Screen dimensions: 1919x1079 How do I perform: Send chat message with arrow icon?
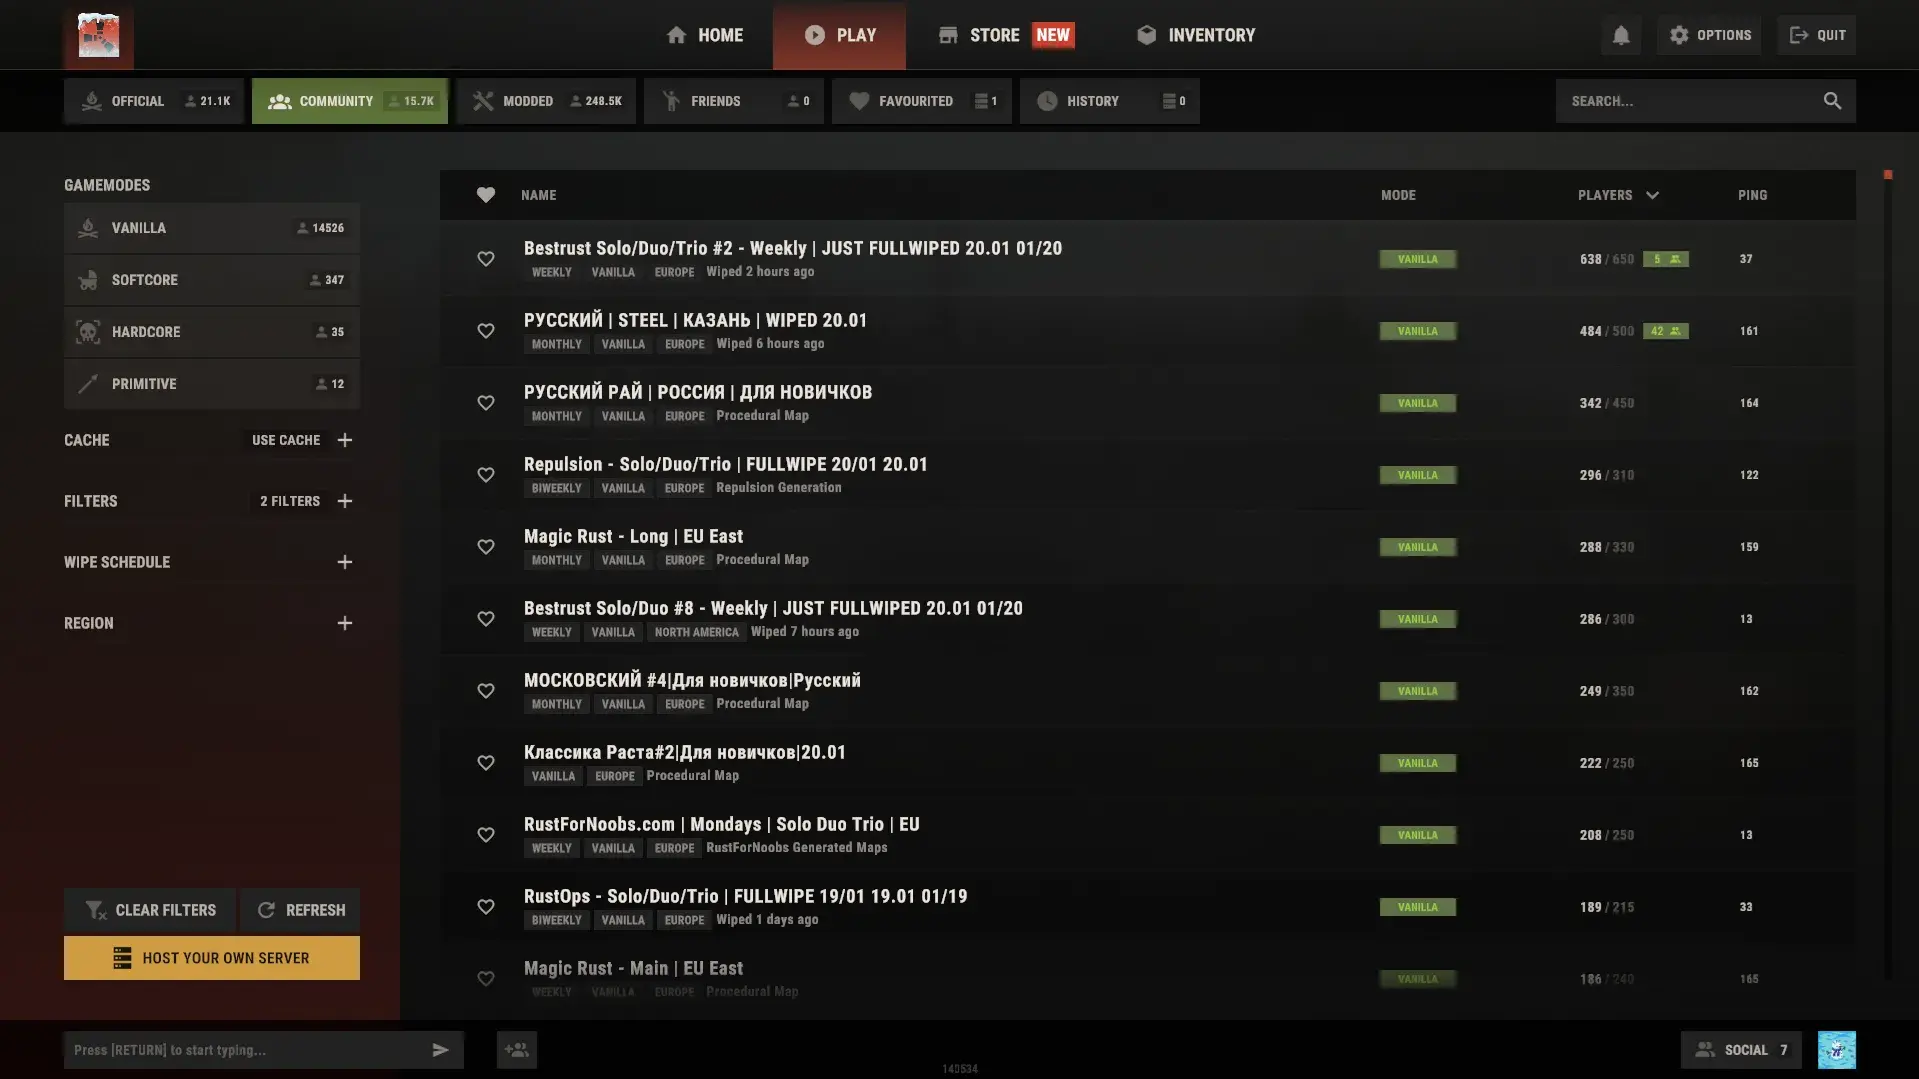(x=440, y=1050)
